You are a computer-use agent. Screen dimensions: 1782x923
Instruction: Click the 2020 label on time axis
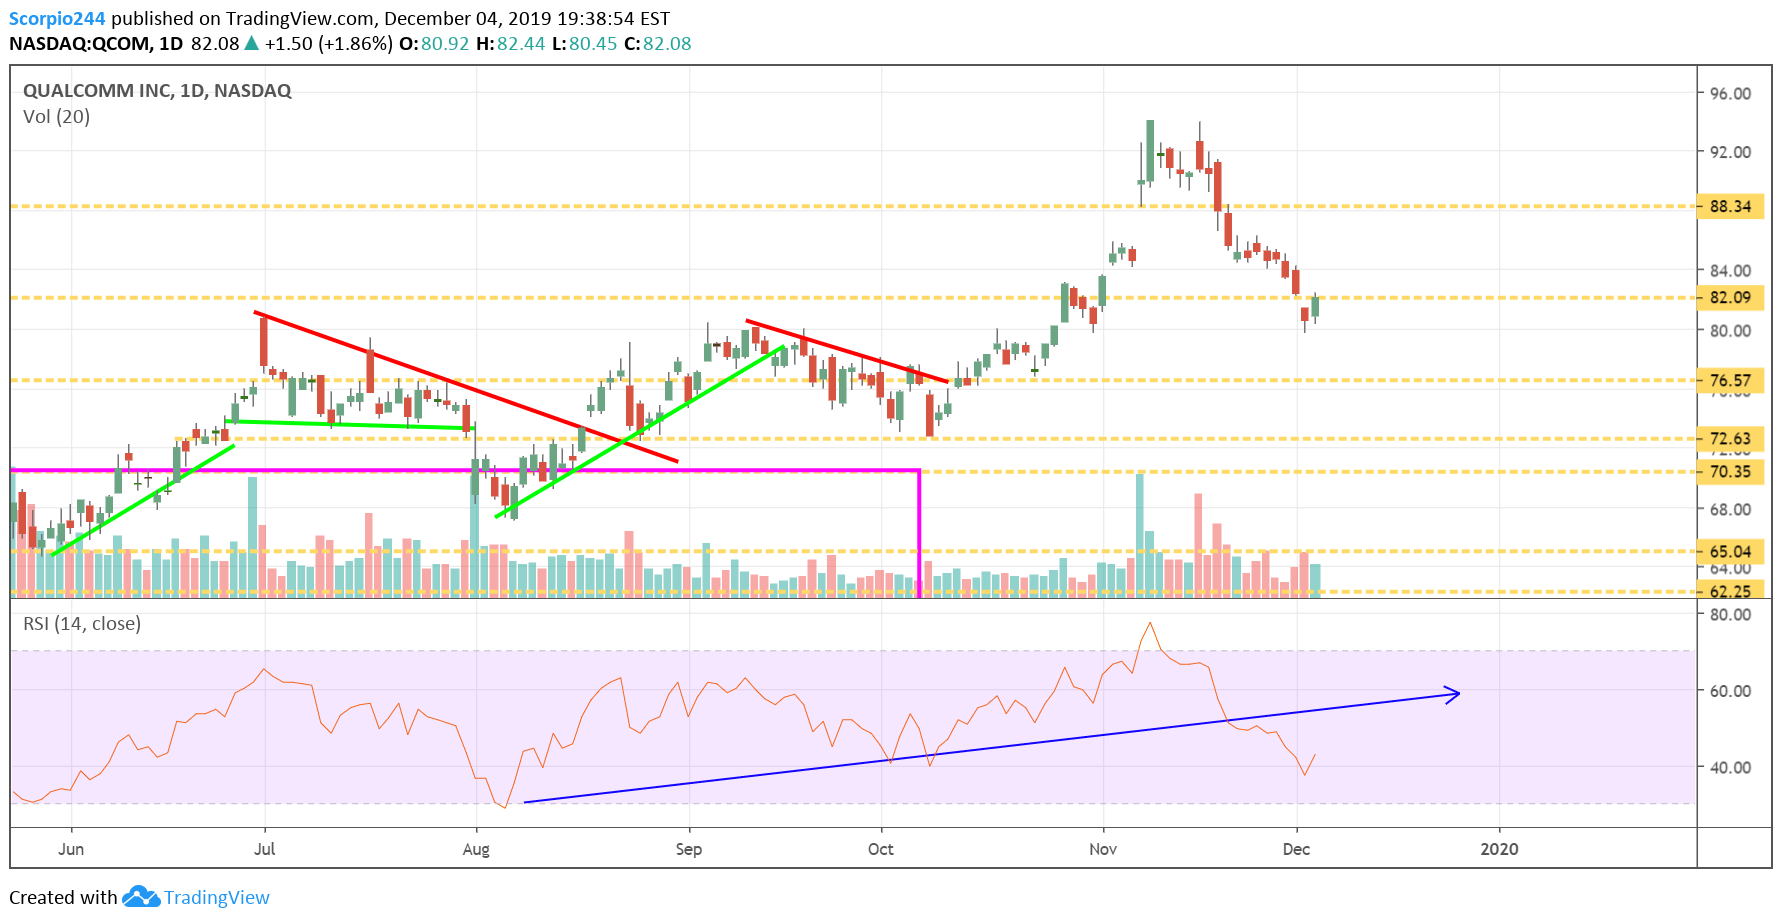click(1499, 849)
